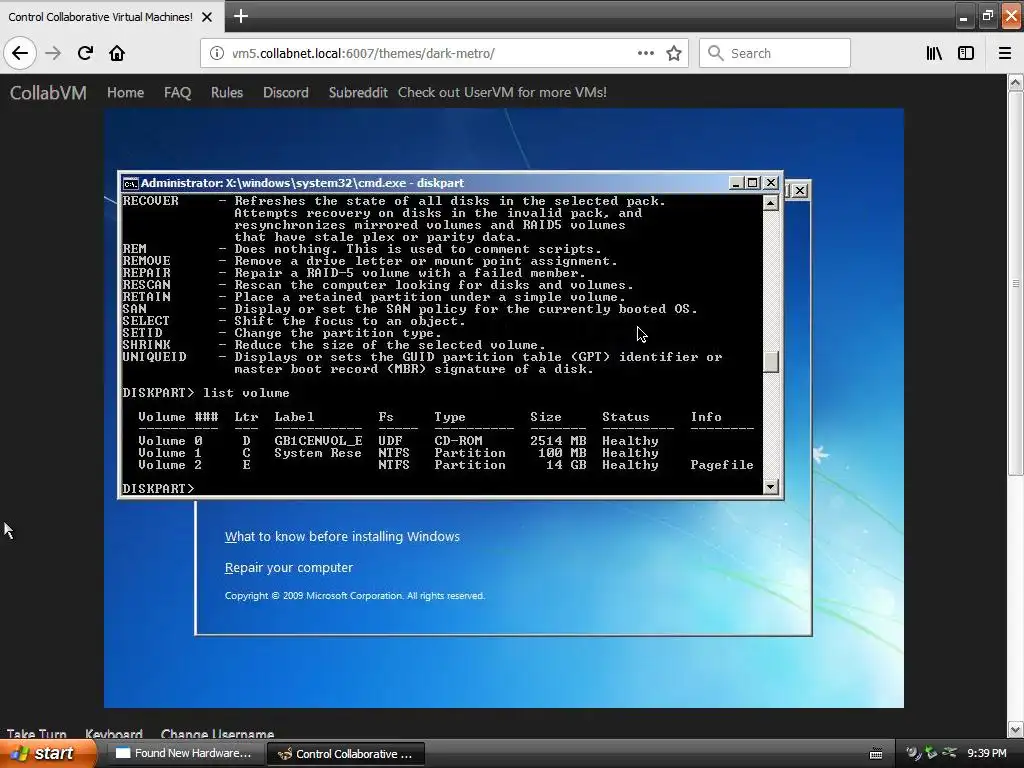Click the SHRINK command entry

(x=147, y=345)
